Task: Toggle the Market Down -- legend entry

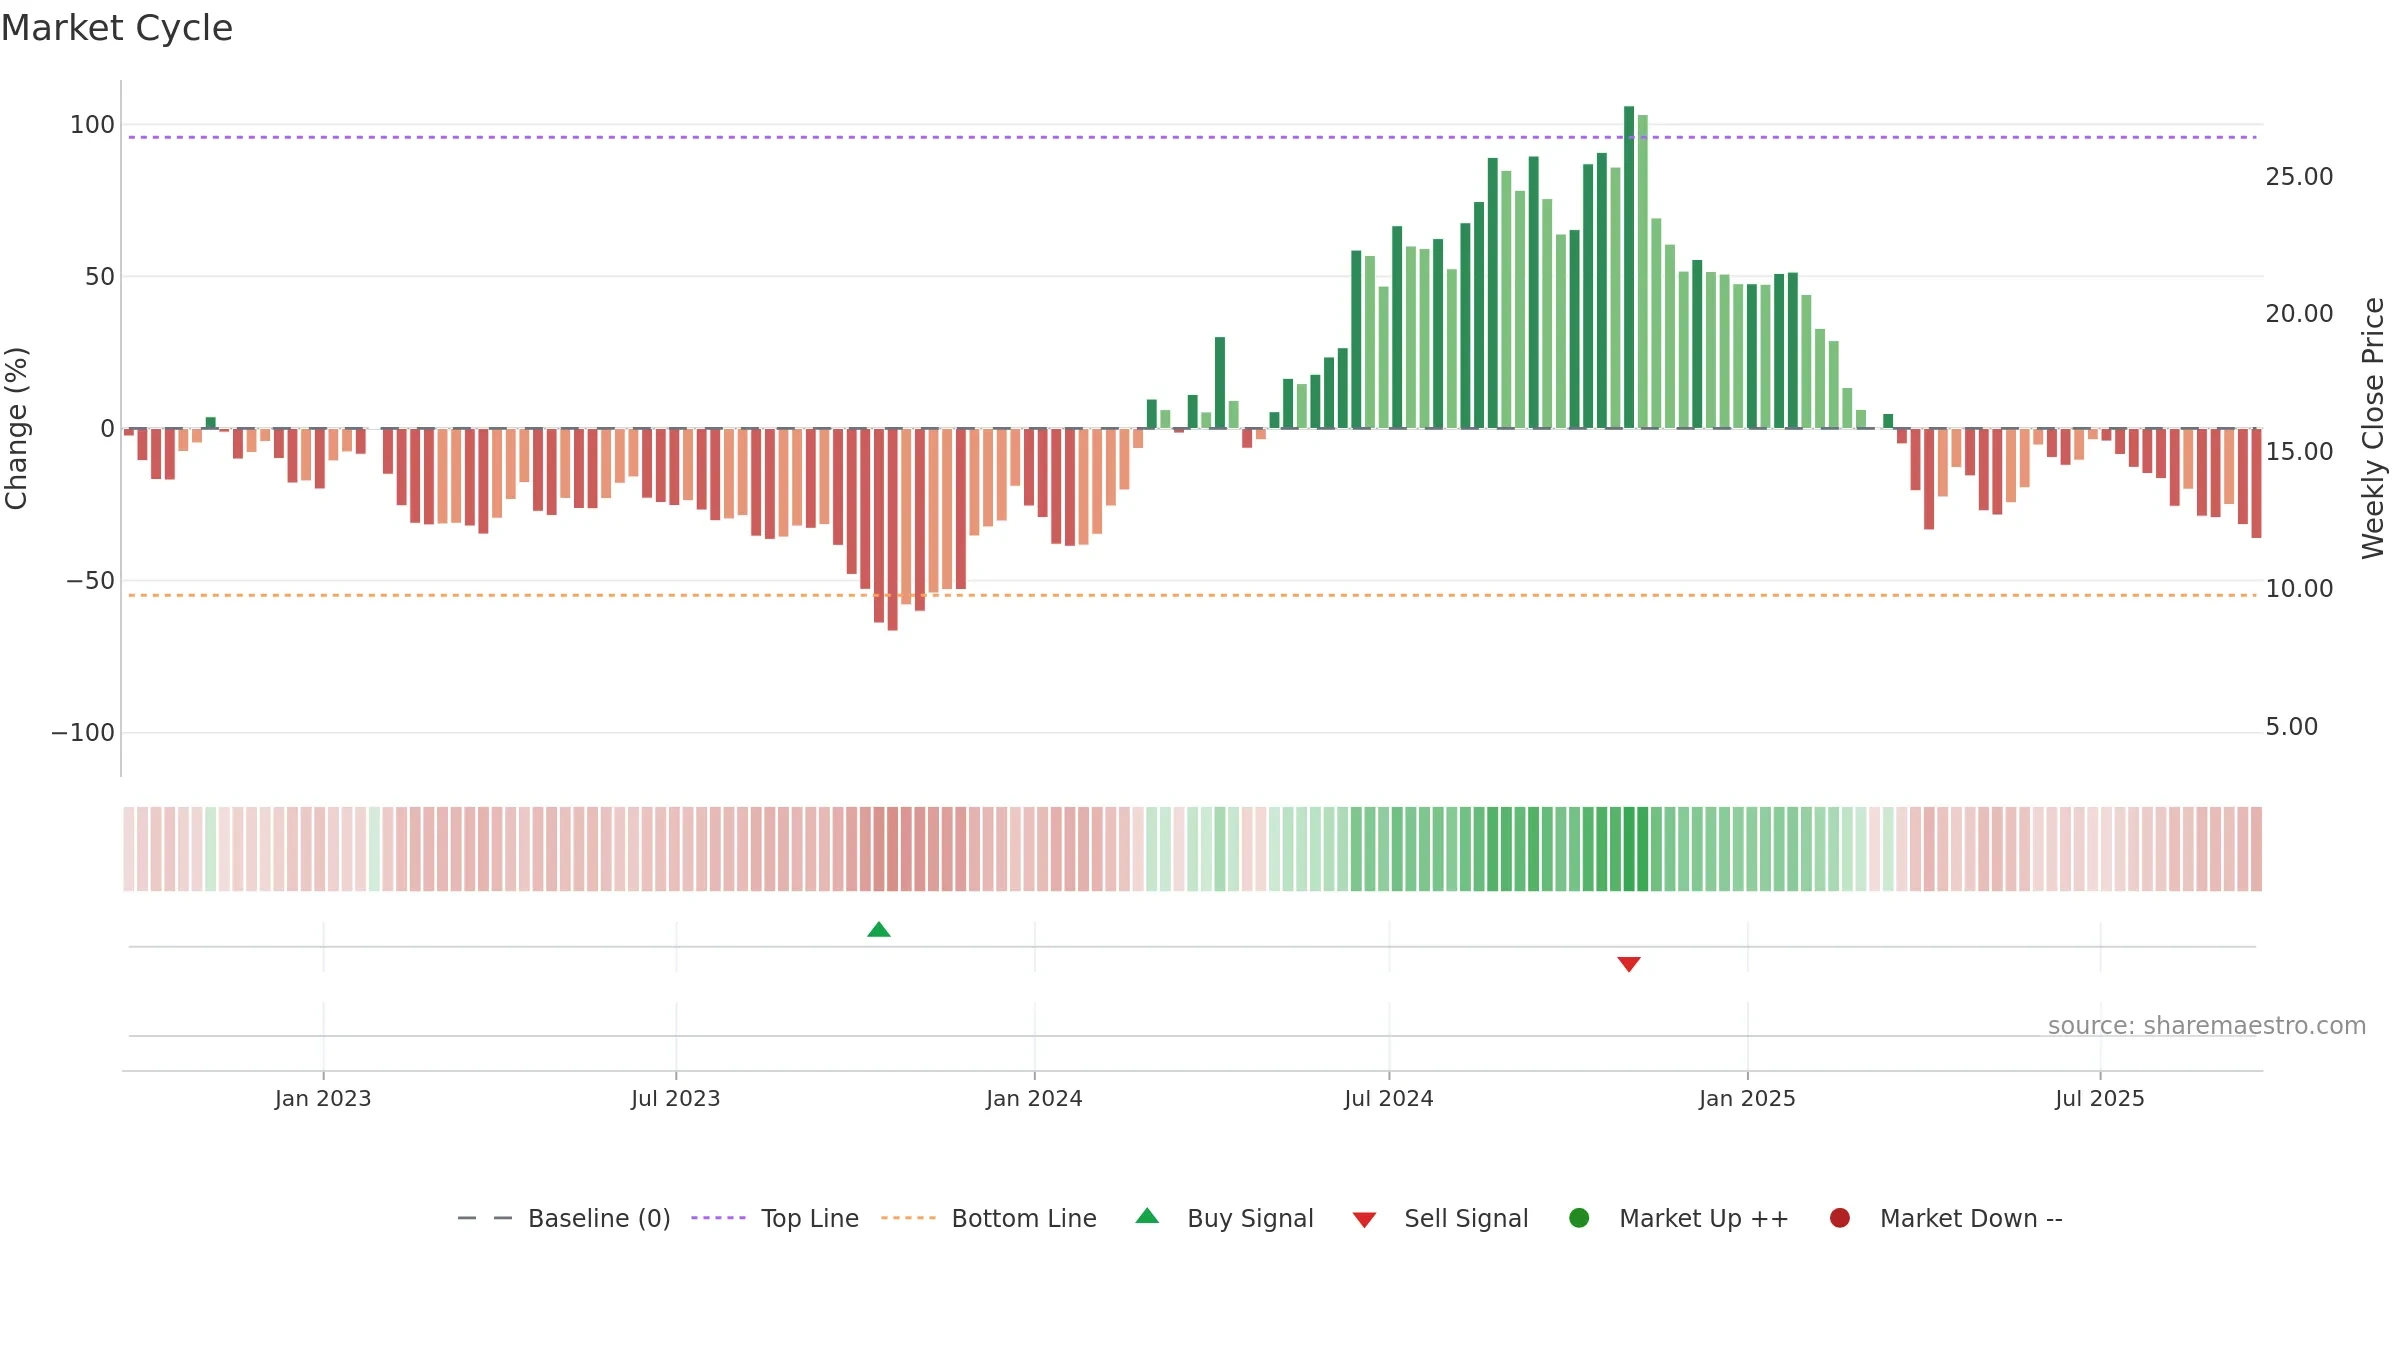Action: [1946, 1218]
